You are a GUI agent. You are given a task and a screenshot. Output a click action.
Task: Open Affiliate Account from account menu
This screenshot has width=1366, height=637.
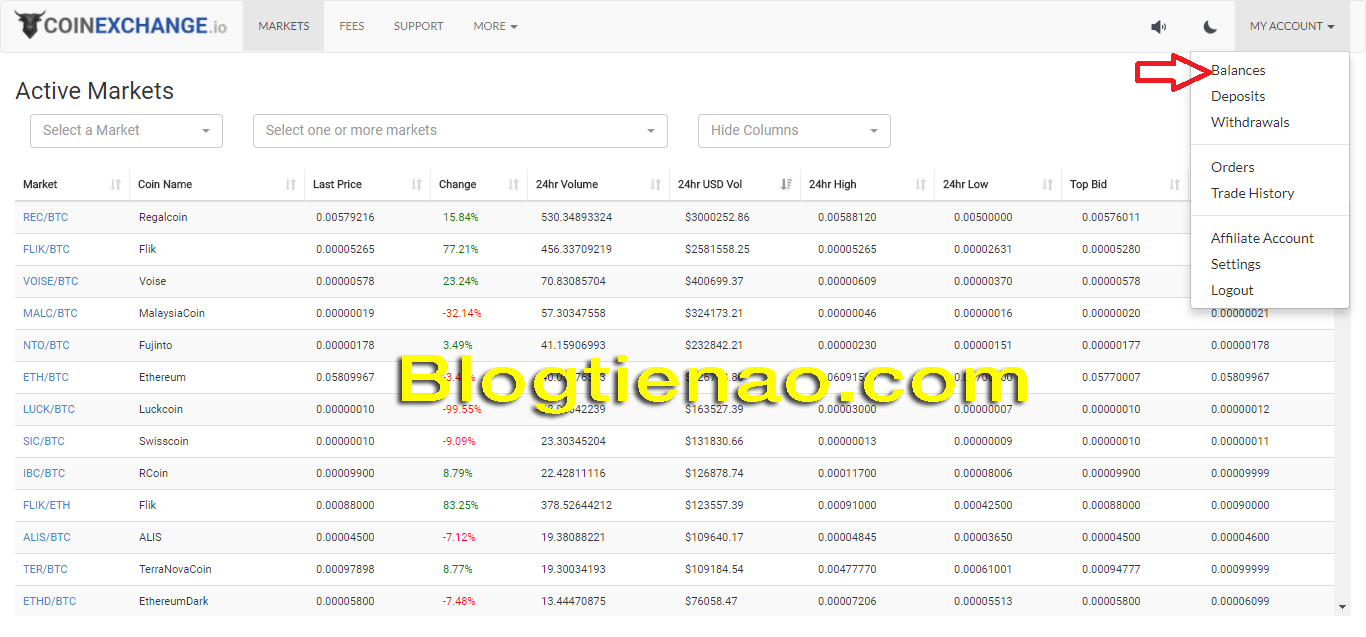point(1262,238)
